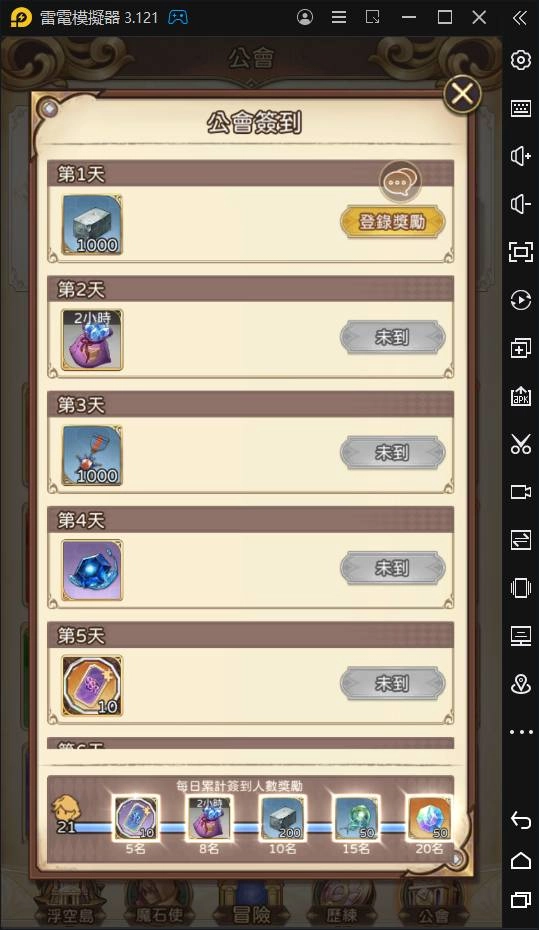The image size is (539, 930).
Task: Open the emulator hamburger menu
Action: pyautogui.click(x=339, y=17)
